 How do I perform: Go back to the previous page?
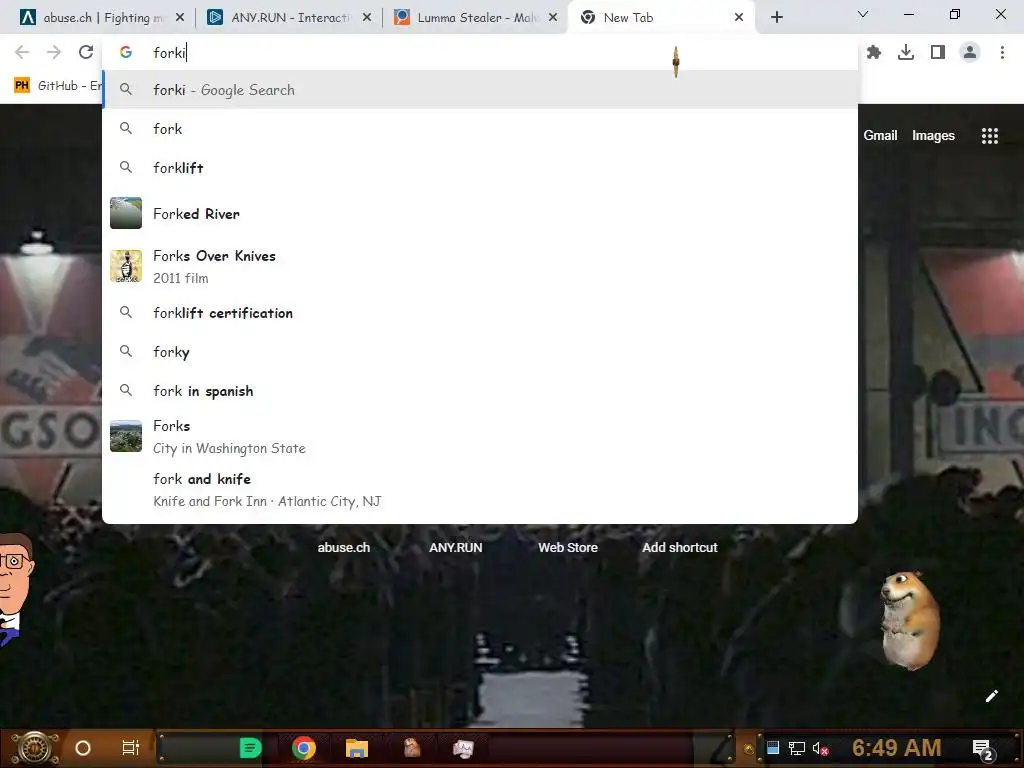pyautogui.click(x=22, y=52)
